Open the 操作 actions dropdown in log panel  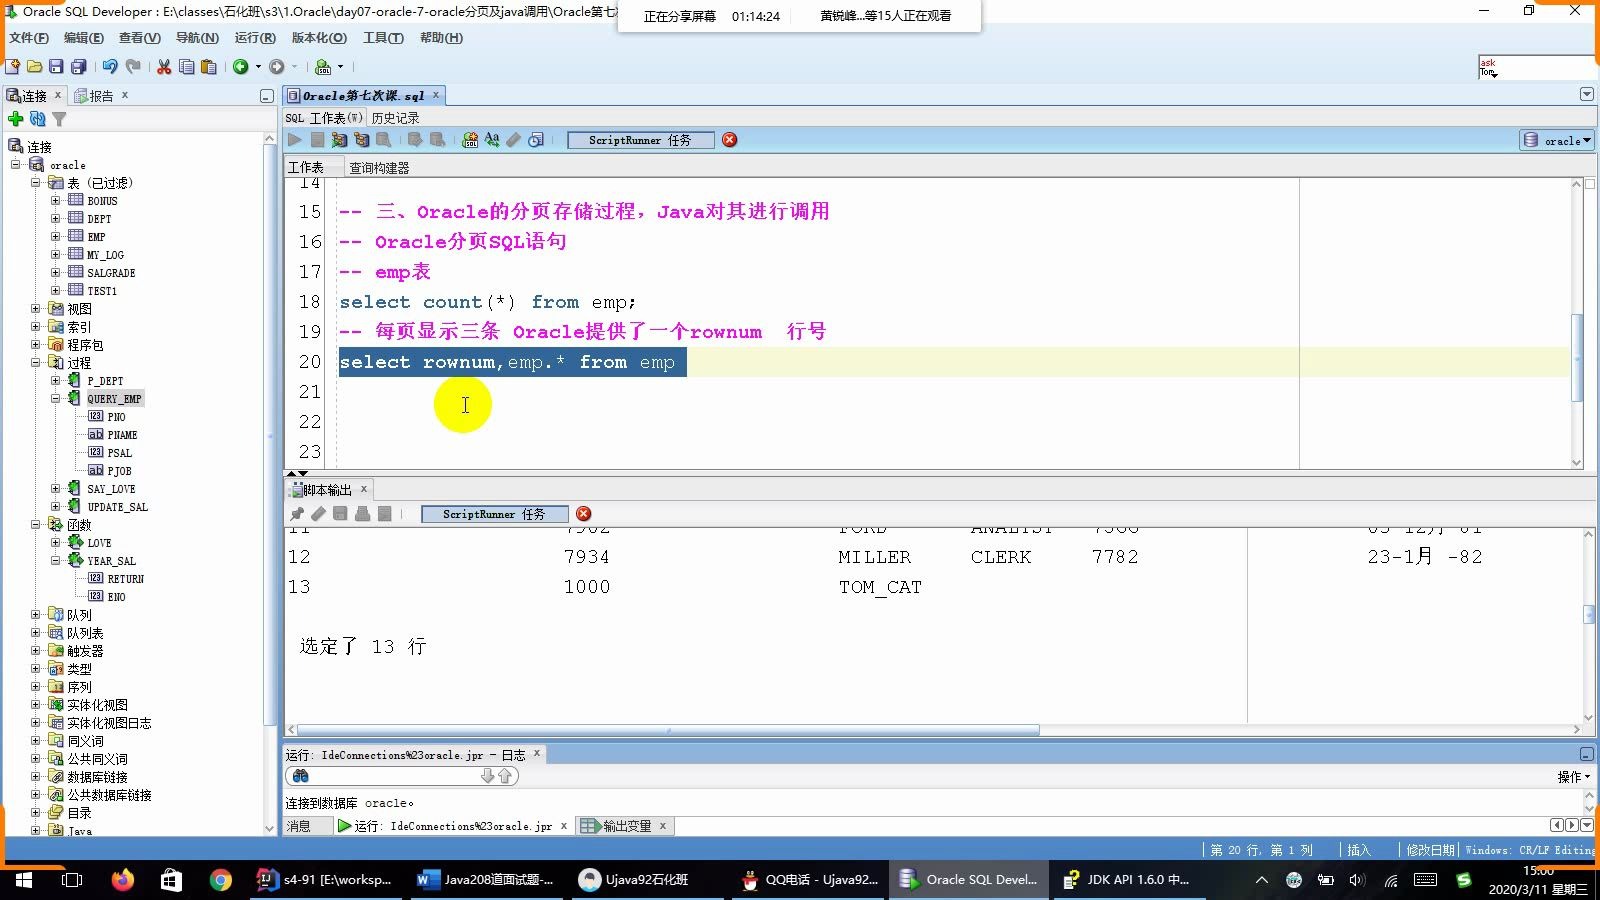1573,777
